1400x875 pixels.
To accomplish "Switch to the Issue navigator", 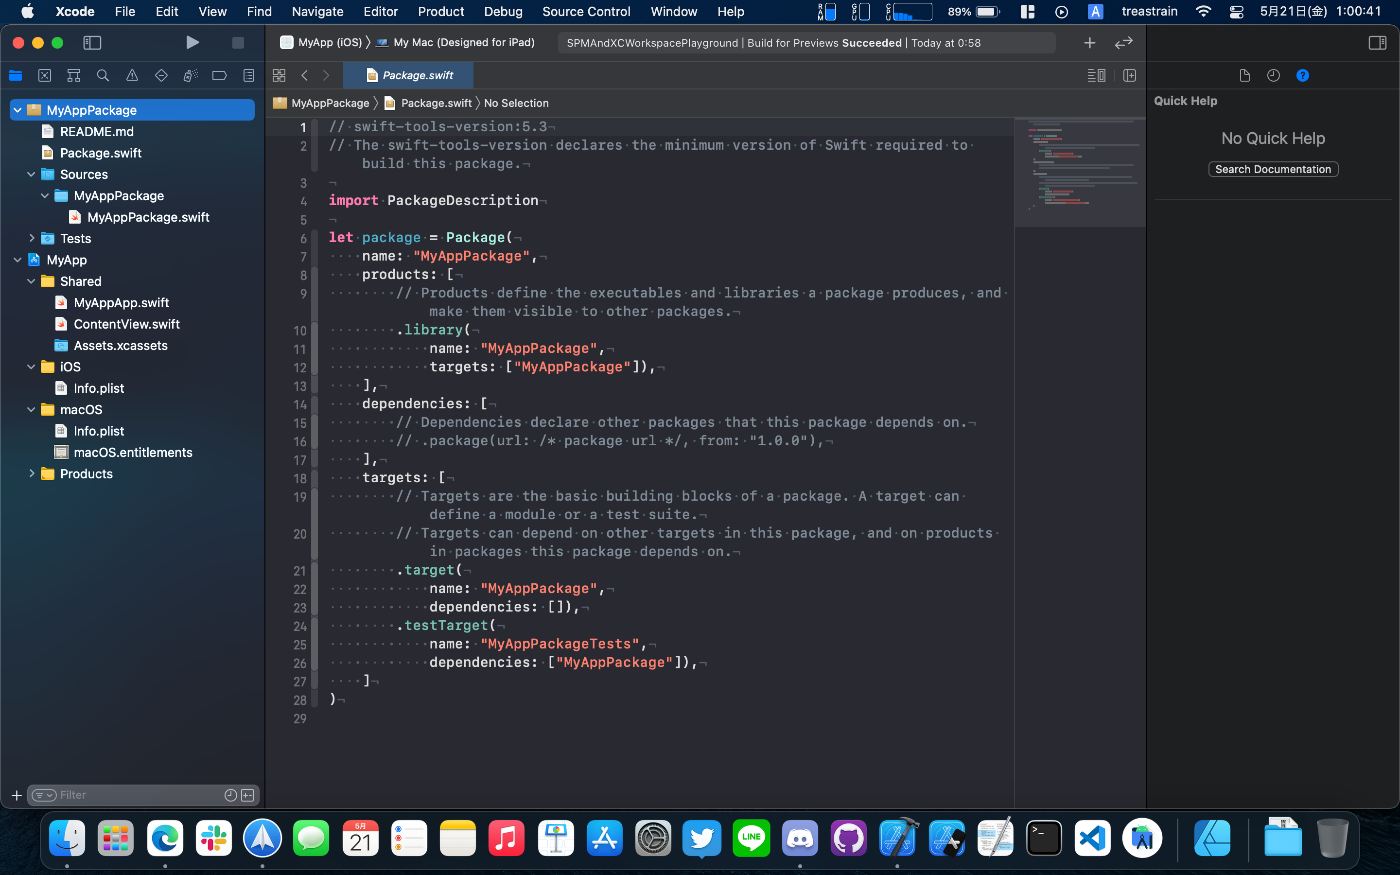I will pos(132,75).
